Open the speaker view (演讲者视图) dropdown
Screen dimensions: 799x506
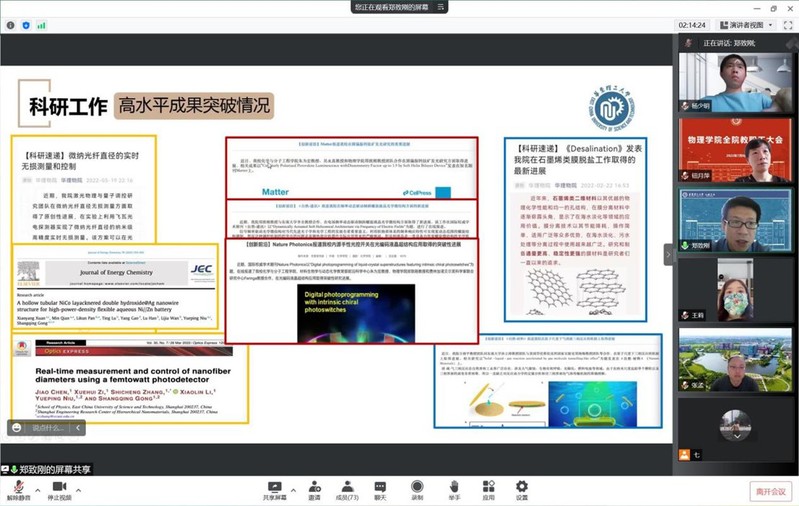741,25
